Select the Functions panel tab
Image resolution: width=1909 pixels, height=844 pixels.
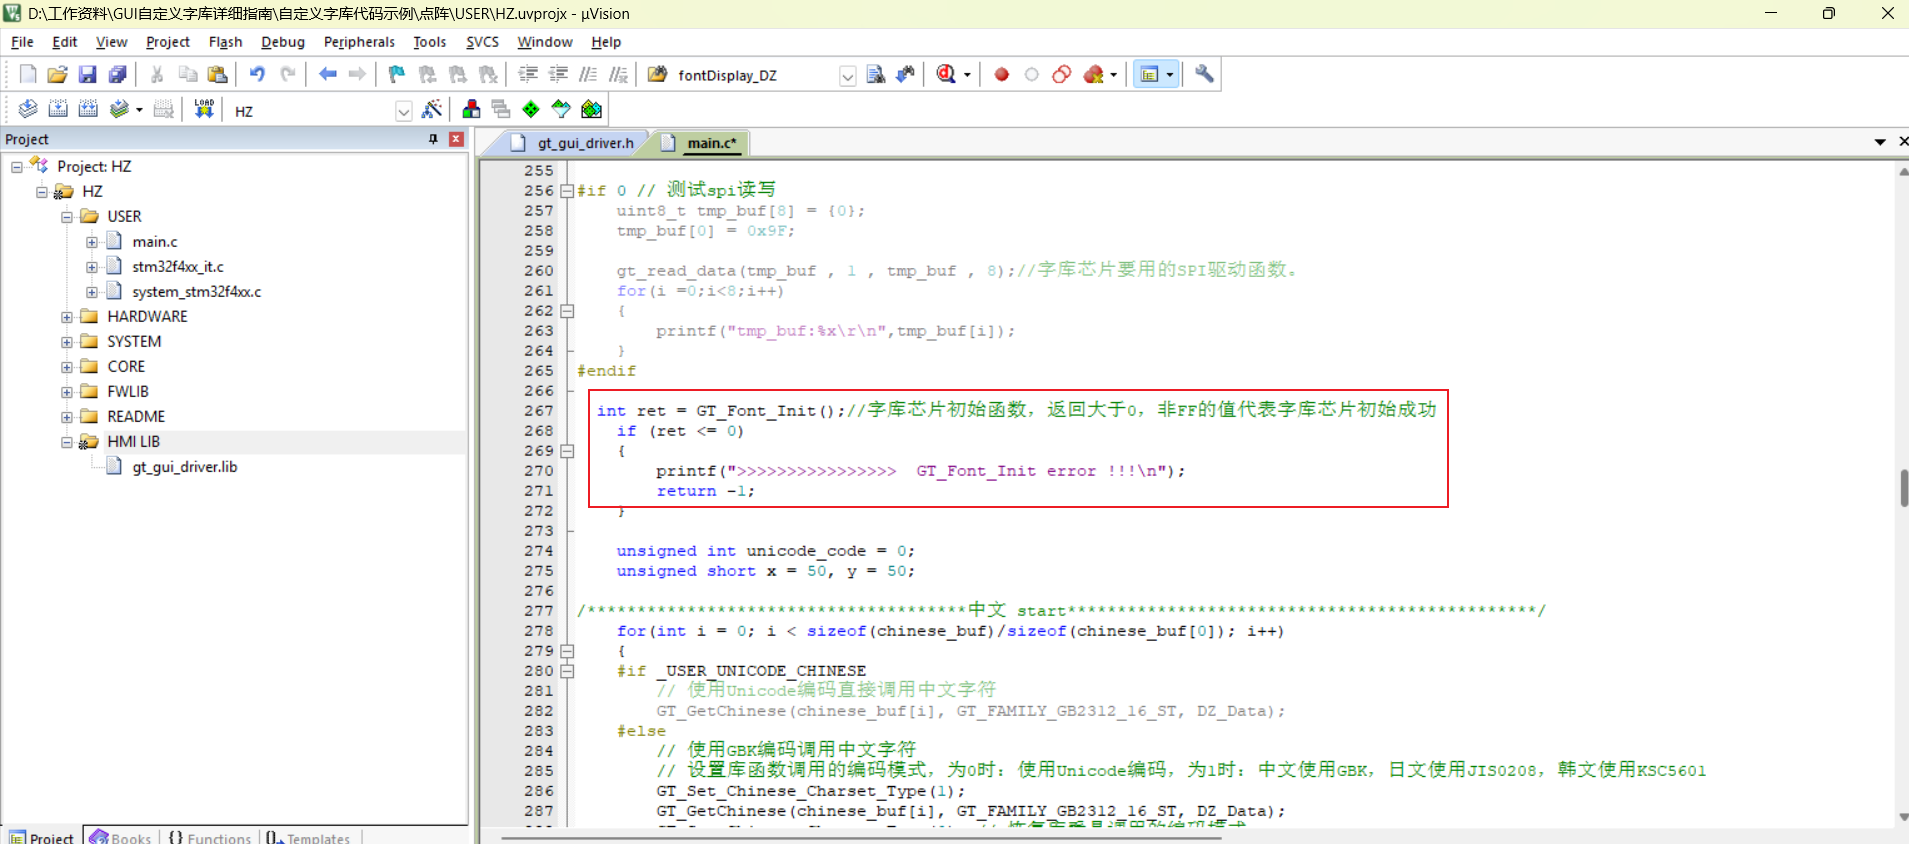[210, 838]
